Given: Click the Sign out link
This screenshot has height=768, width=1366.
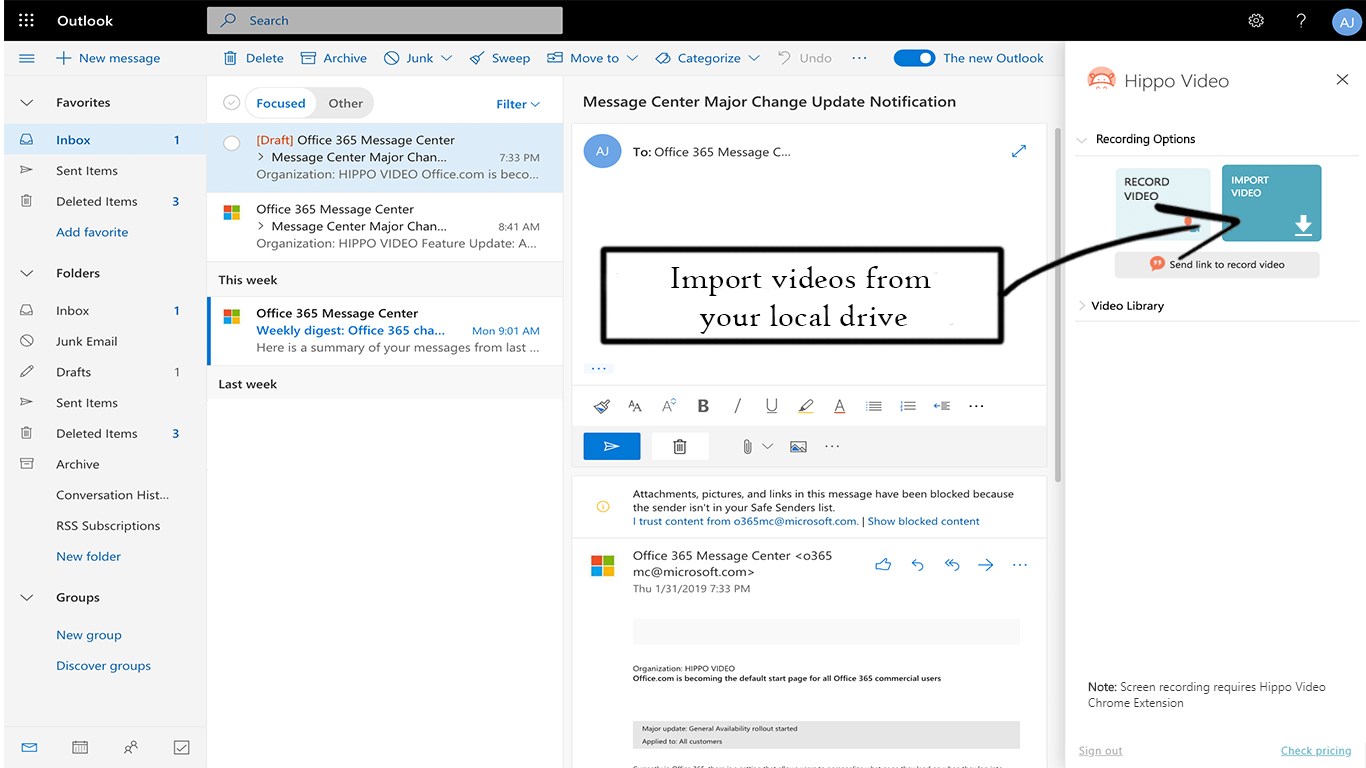Looking at the screenshot, I should pyautogui.click(x=1101, y=751).
